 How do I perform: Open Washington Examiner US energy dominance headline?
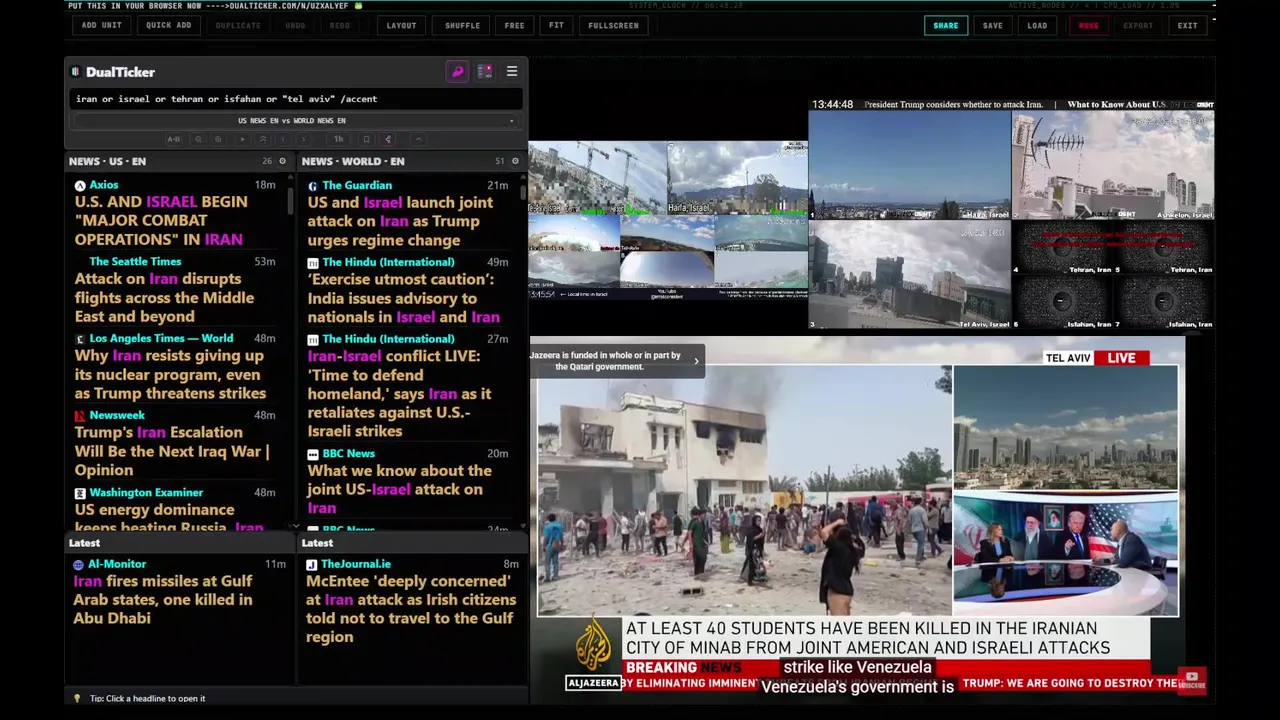169,518
